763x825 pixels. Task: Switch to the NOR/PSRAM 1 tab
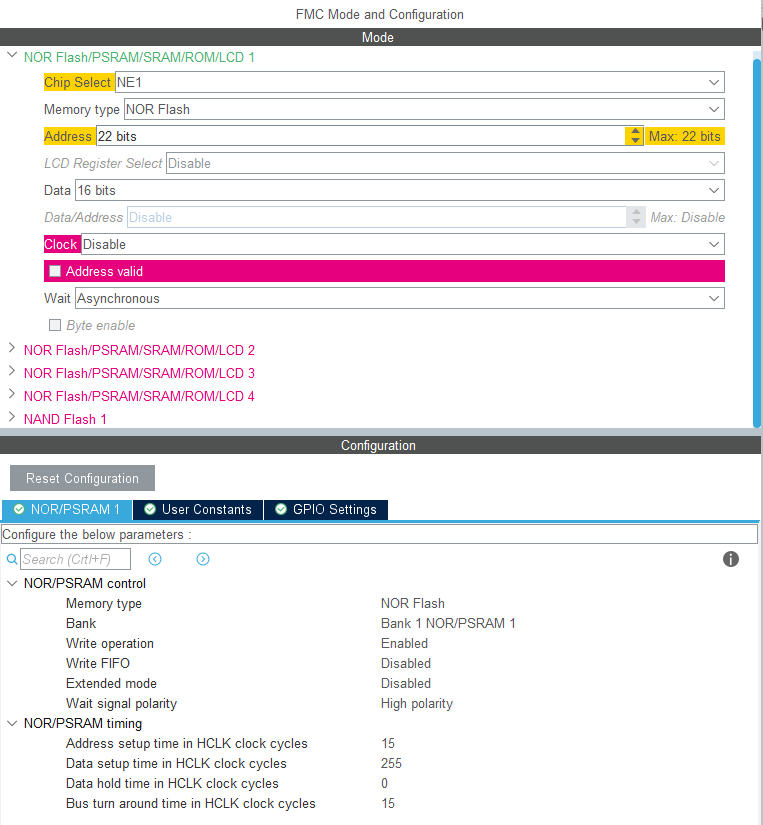67,509
